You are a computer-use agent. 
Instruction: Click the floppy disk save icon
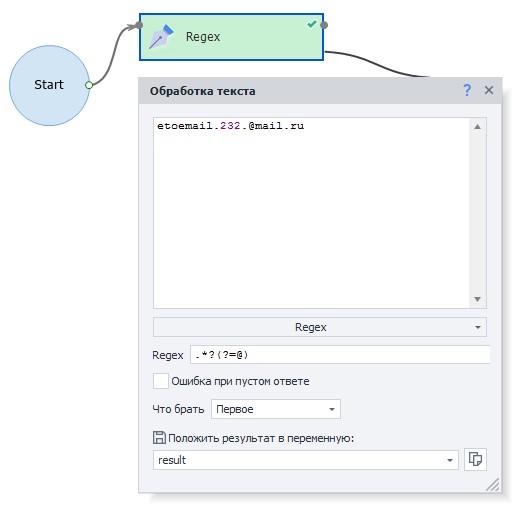click(x=159, y=437)
